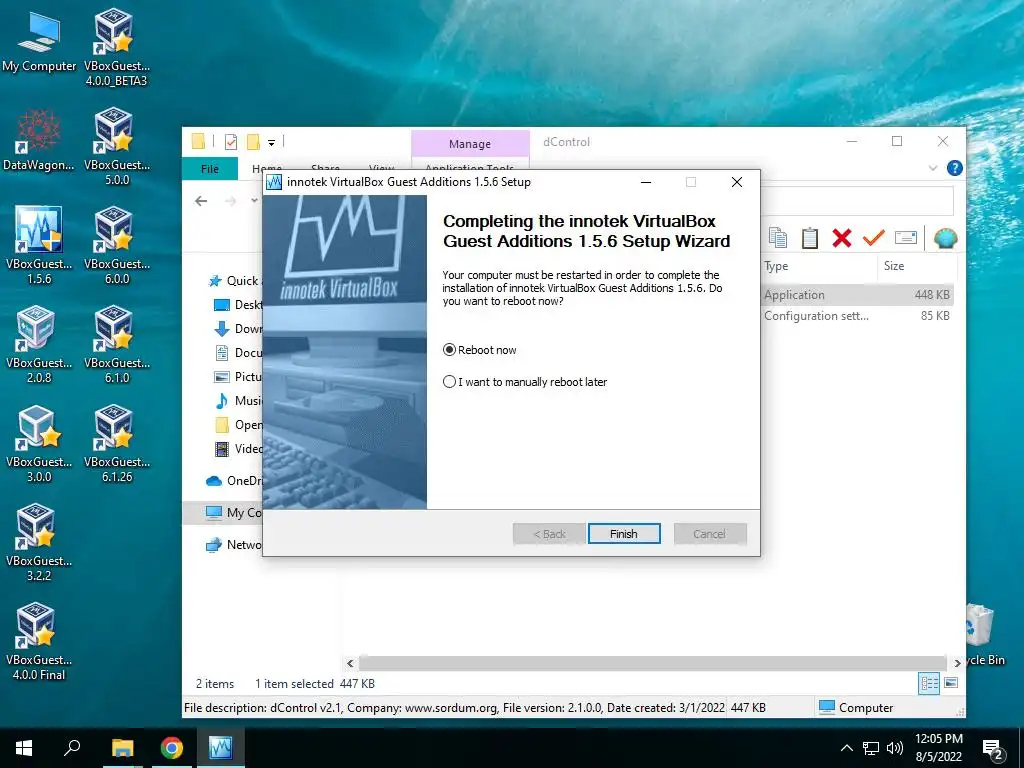1024x768 pixels.
Task: Open VBoxGuest 6.1.0 desktop shortcut
Action: point(116,344)
